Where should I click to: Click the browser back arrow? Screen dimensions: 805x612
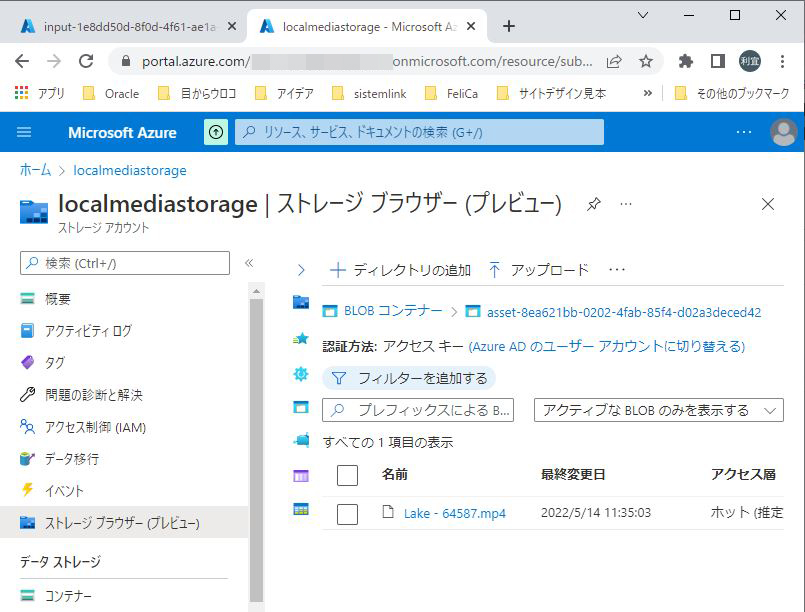[22, 62]
